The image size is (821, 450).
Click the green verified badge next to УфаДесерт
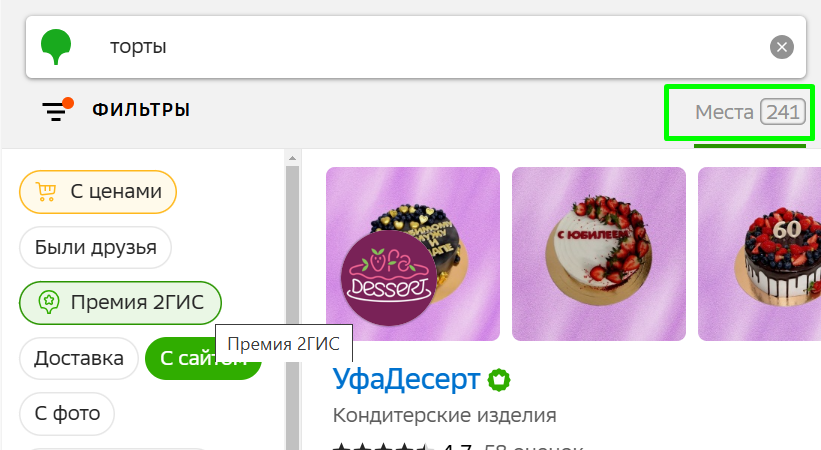click(499, 380)
